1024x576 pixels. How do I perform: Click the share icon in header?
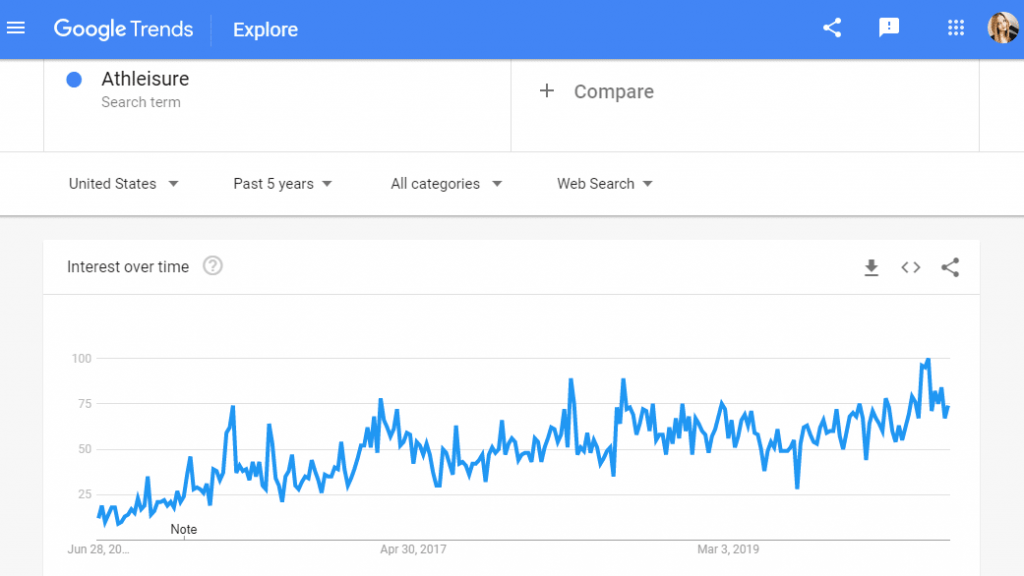point(831,27)
